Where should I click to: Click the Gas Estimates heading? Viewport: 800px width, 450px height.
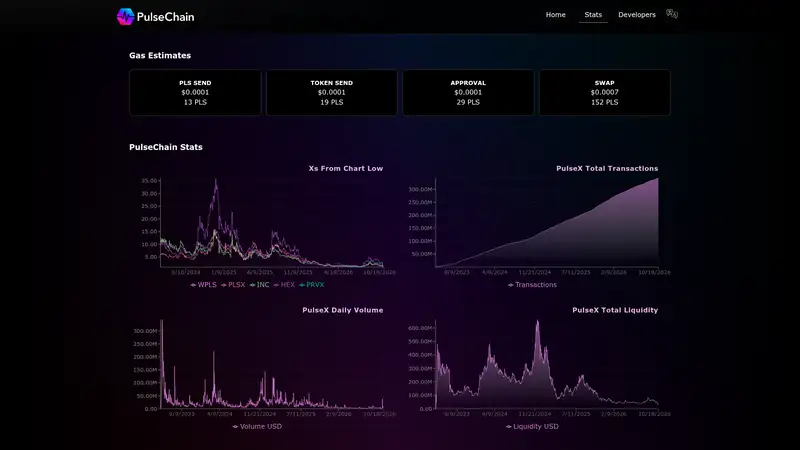click(x=160, y=55)
